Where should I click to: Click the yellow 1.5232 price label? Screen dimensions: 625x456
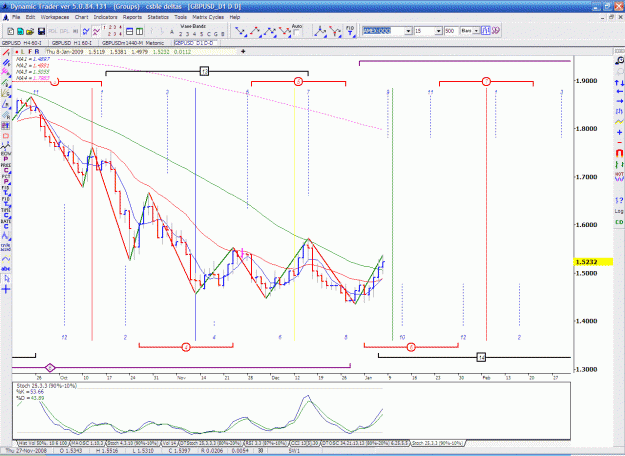593,262
